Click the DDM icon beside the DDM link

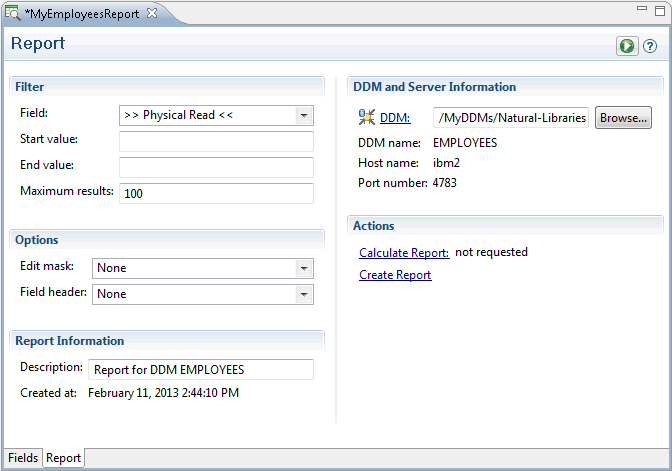coord(366,118)
